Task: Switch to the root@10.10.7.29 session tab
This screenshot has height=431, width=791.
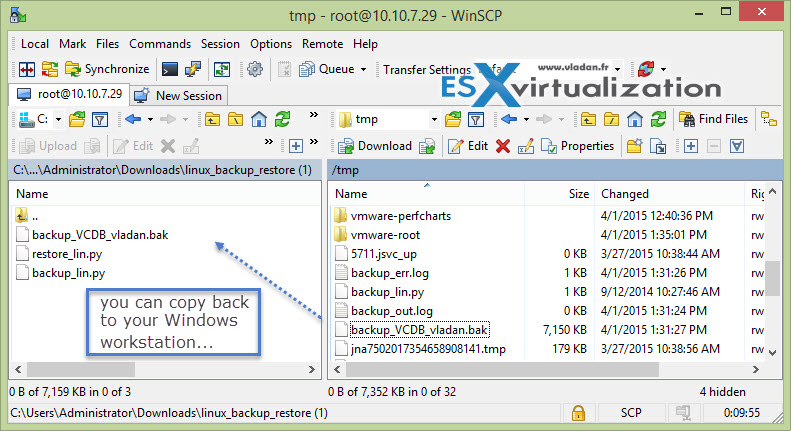Action: click(70, 94)
